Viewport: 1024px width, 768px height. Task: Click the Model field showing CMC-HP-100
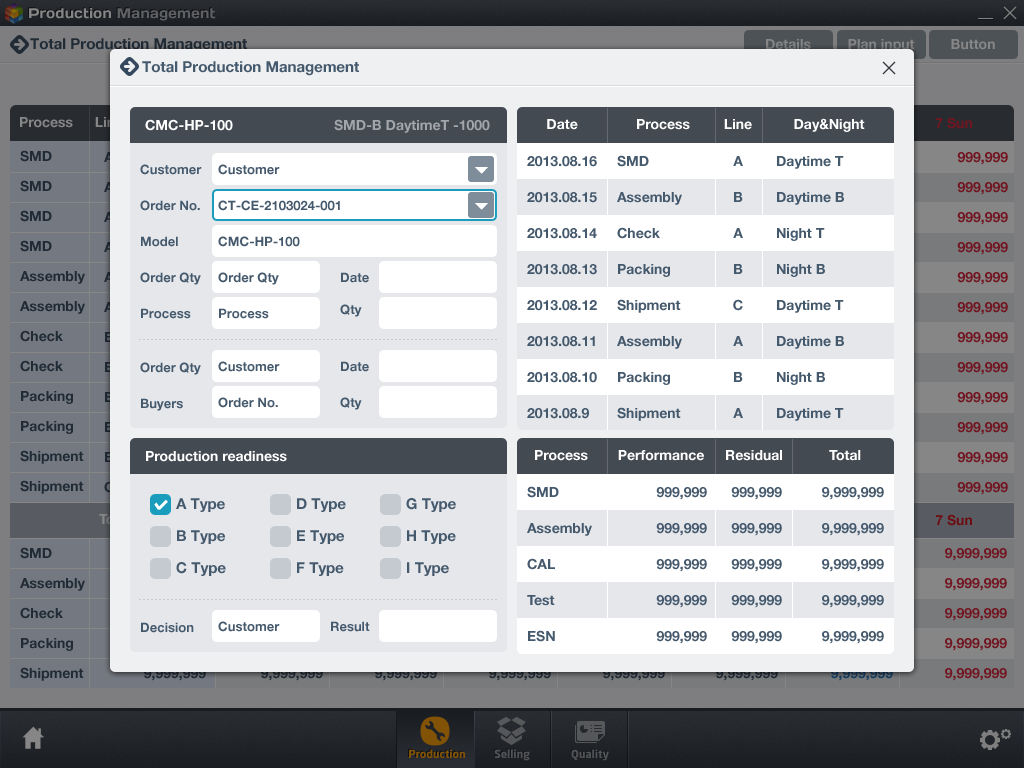click(354, 241)
